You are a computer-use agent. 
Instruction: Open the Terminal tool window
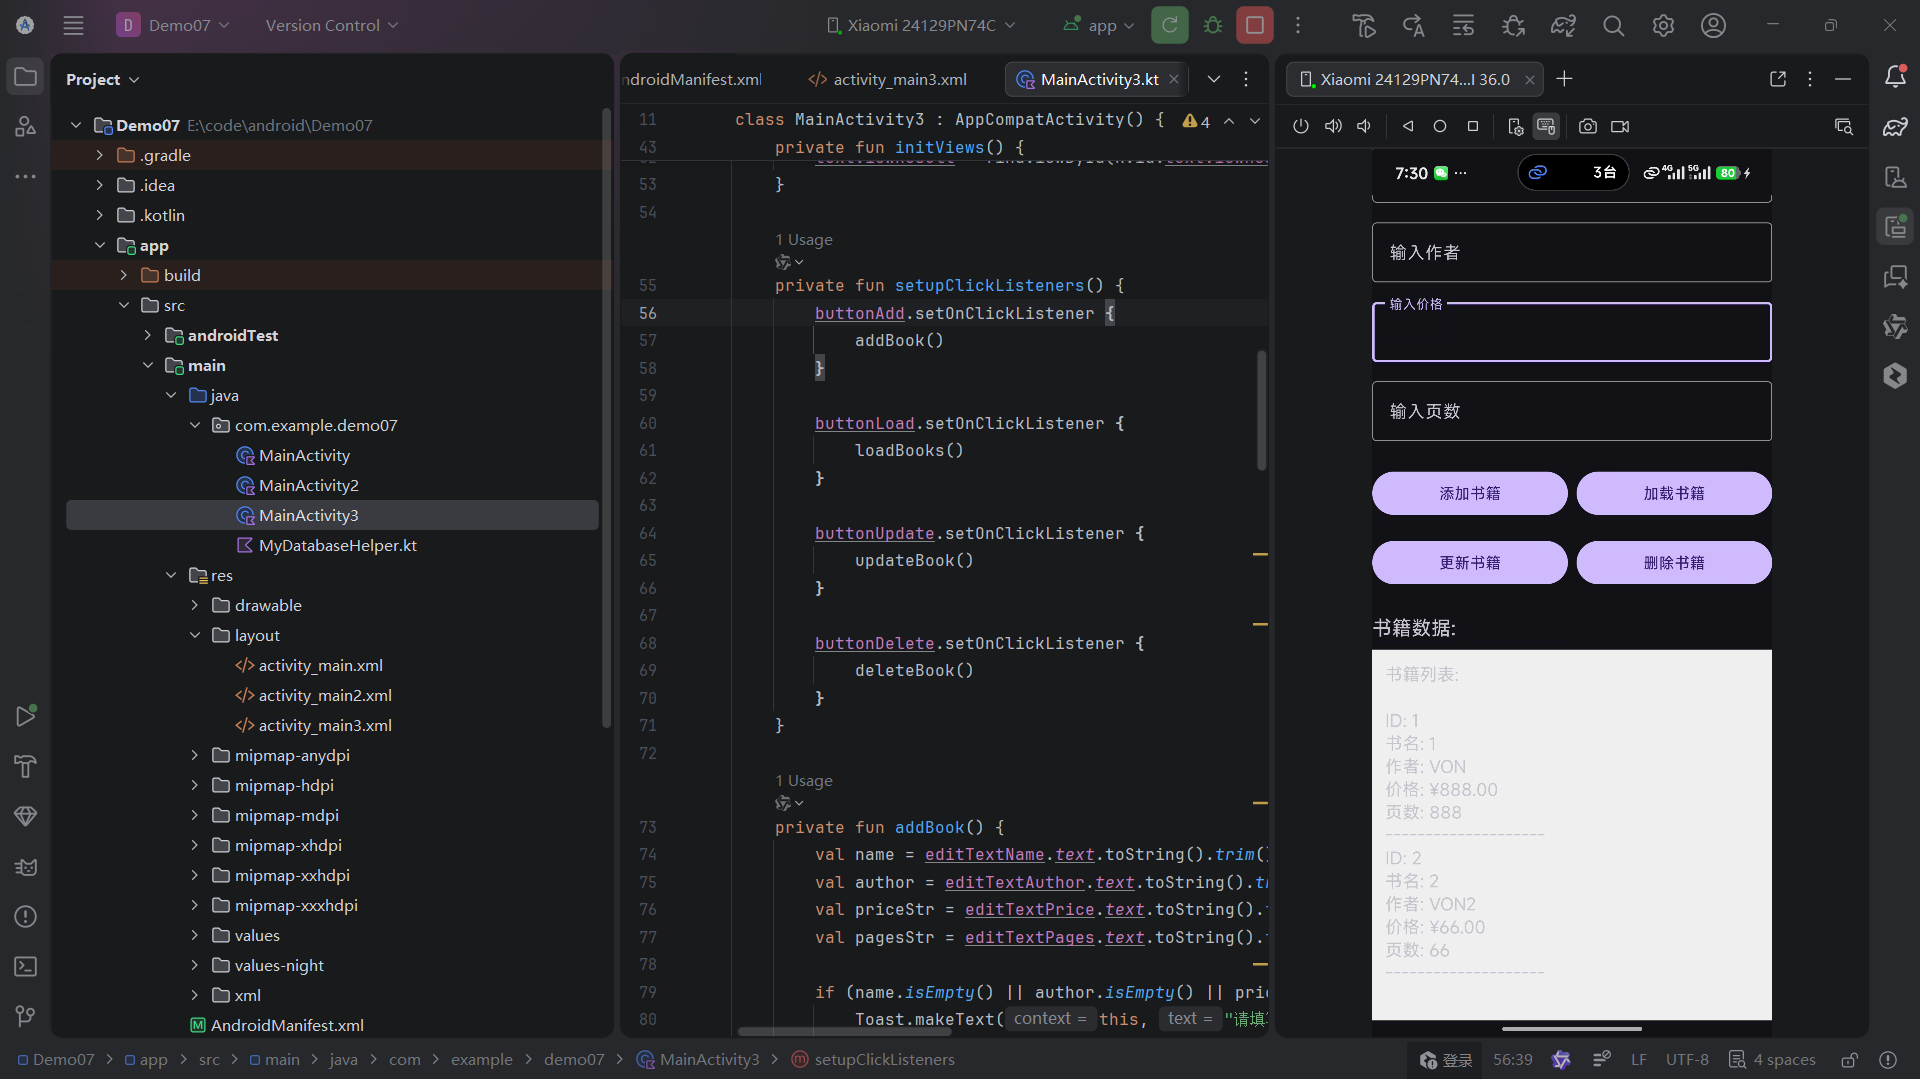(26, 966)
